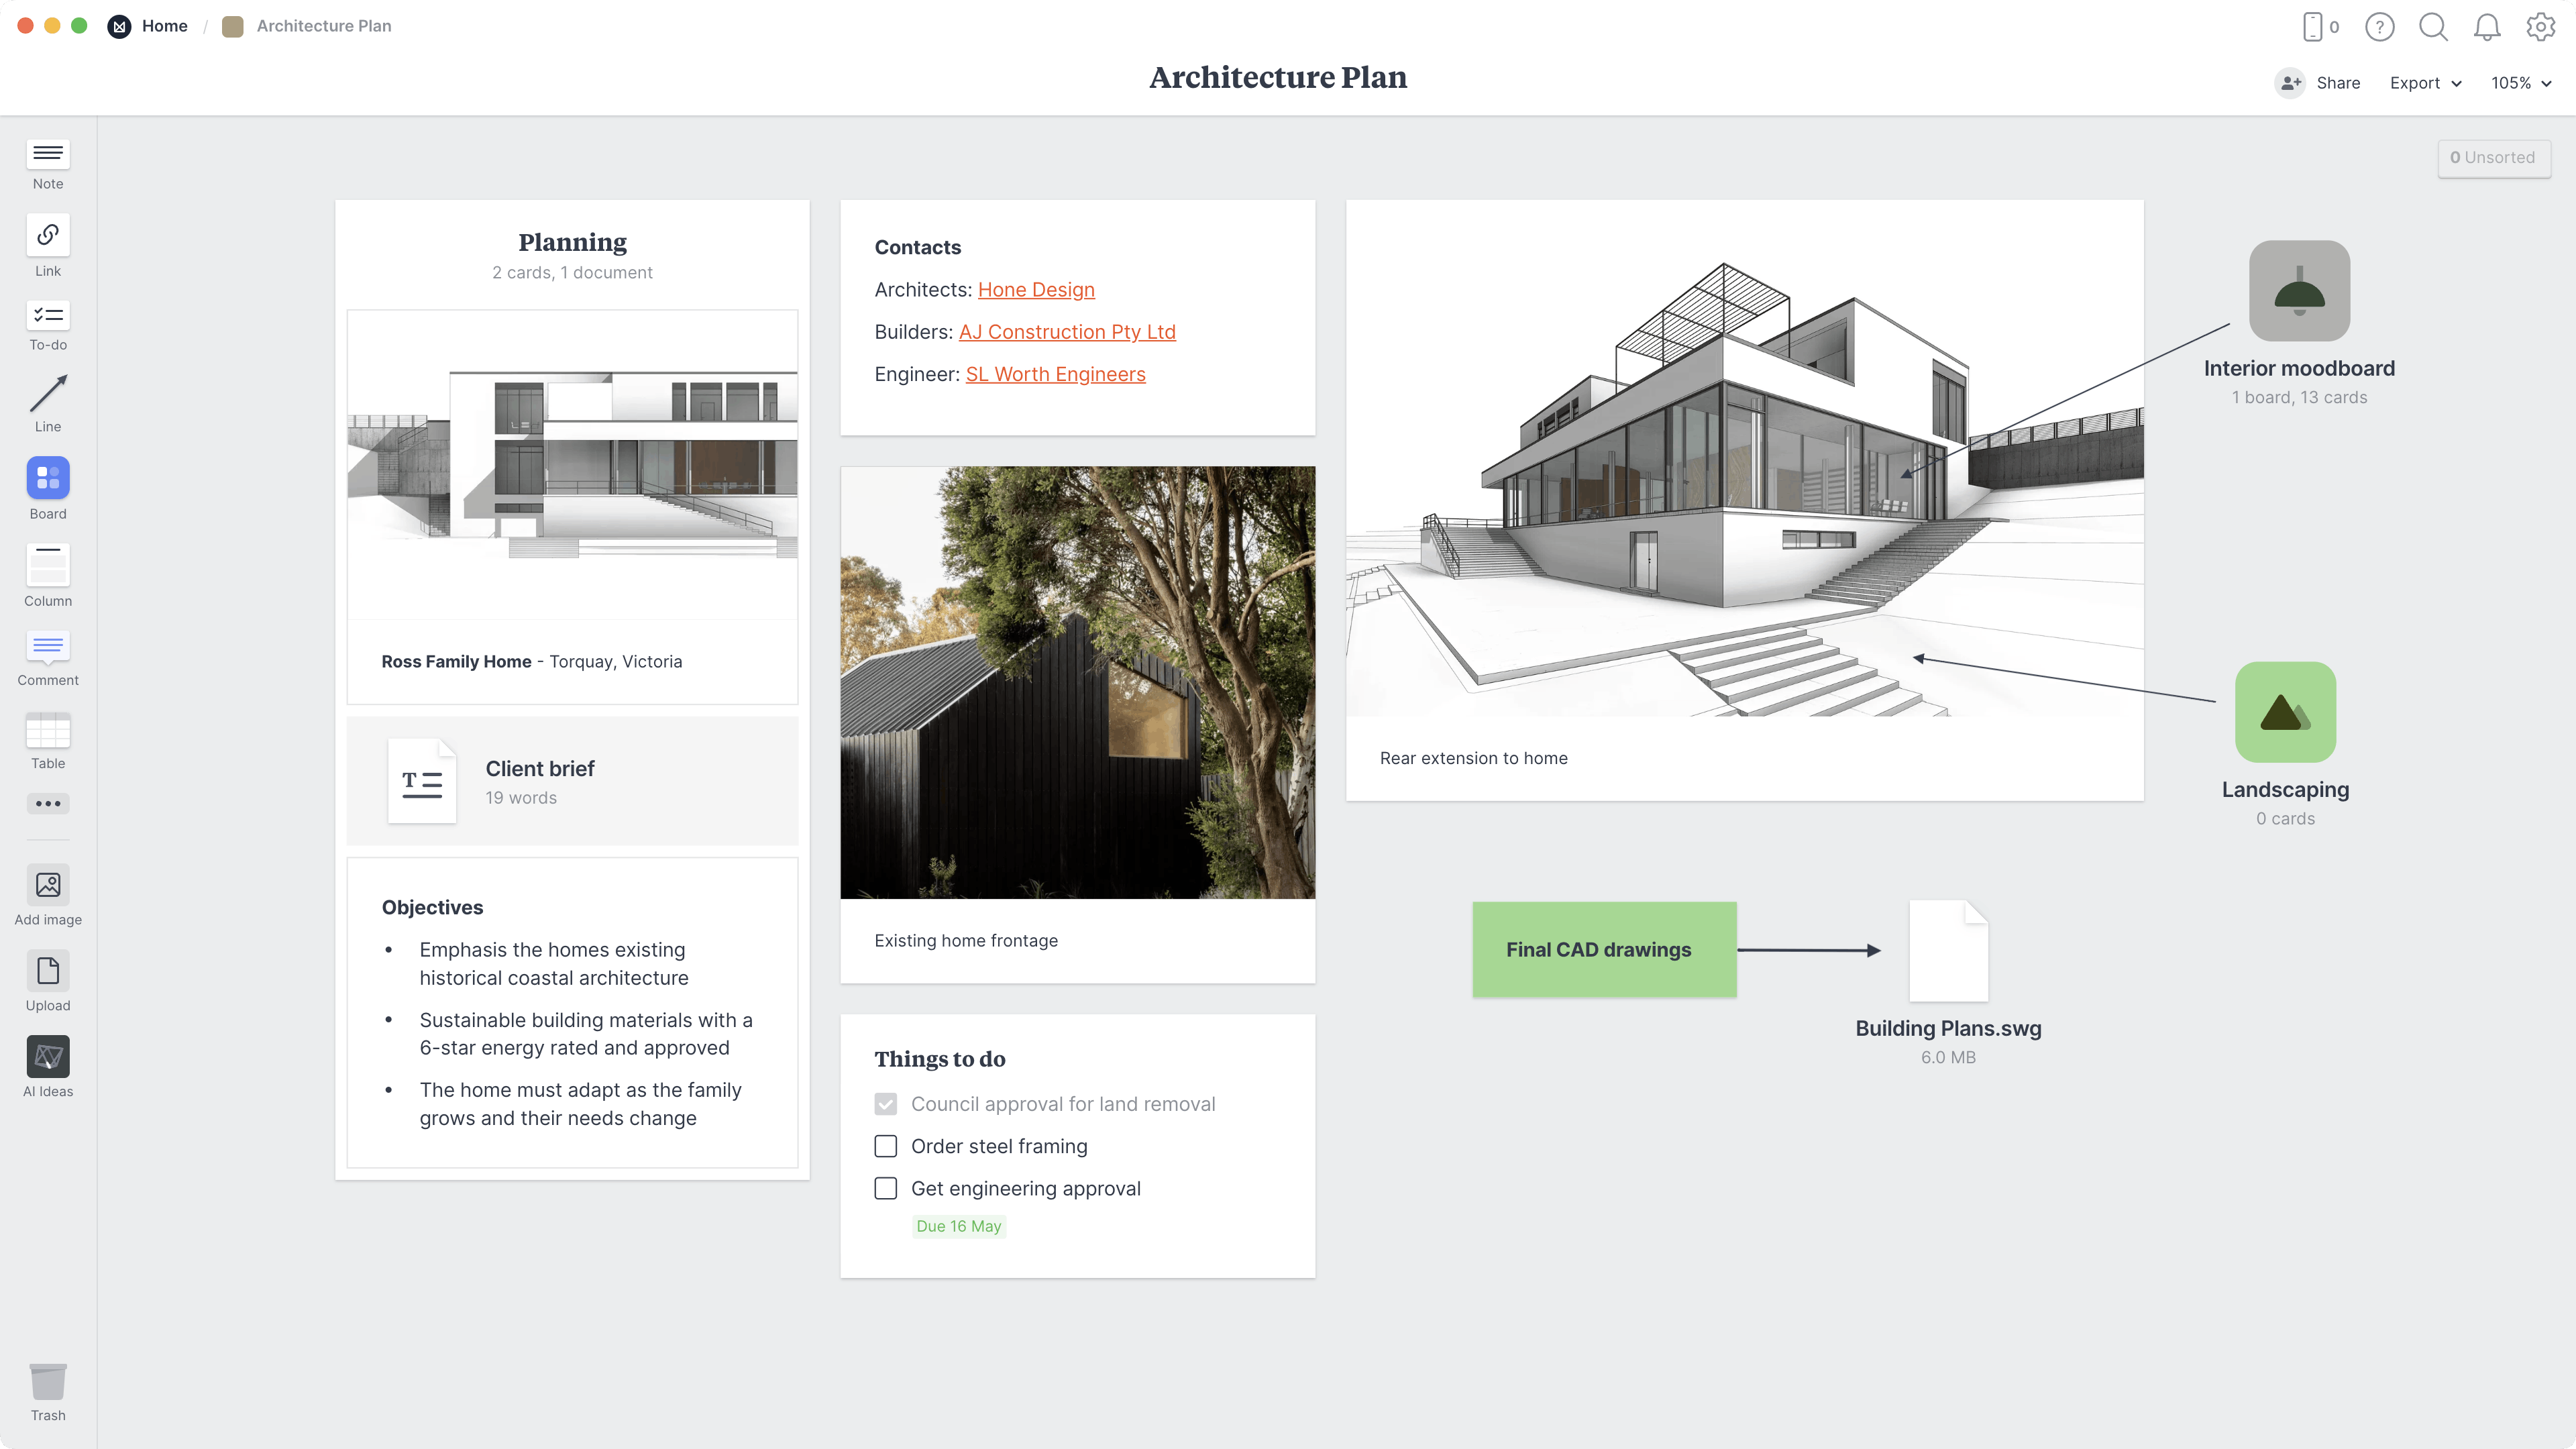Uncheck Council approval for land removal
The height and width of the screenshot is (1449, 2576).
coord(885,1104)
